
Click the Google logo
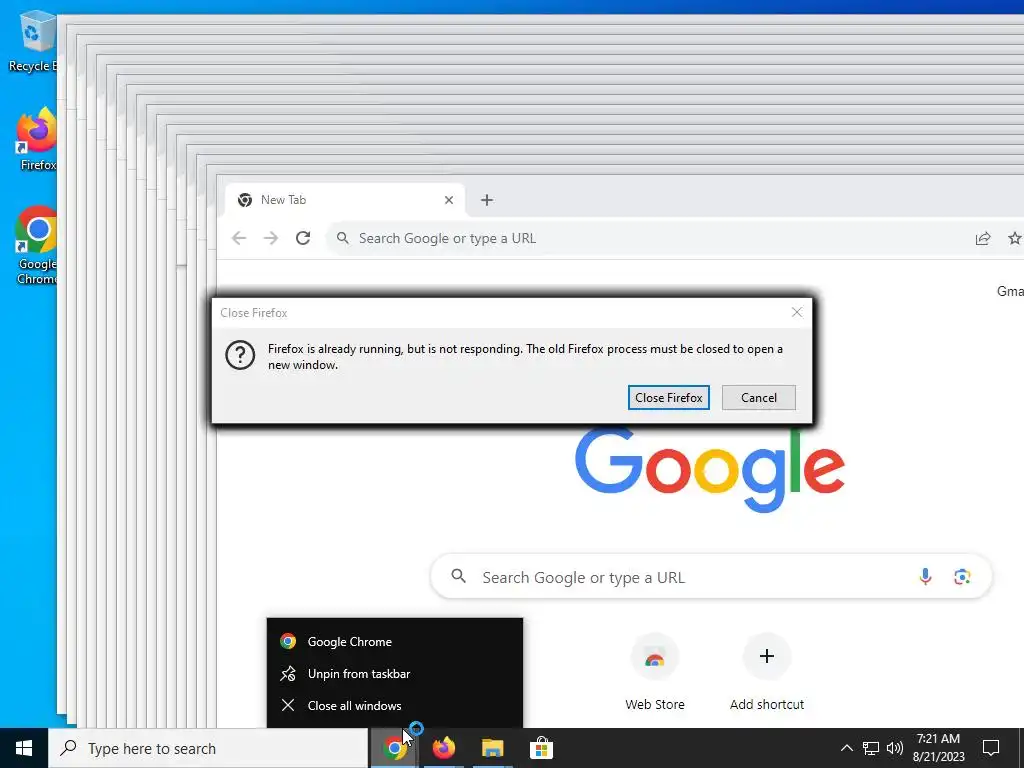710,470
